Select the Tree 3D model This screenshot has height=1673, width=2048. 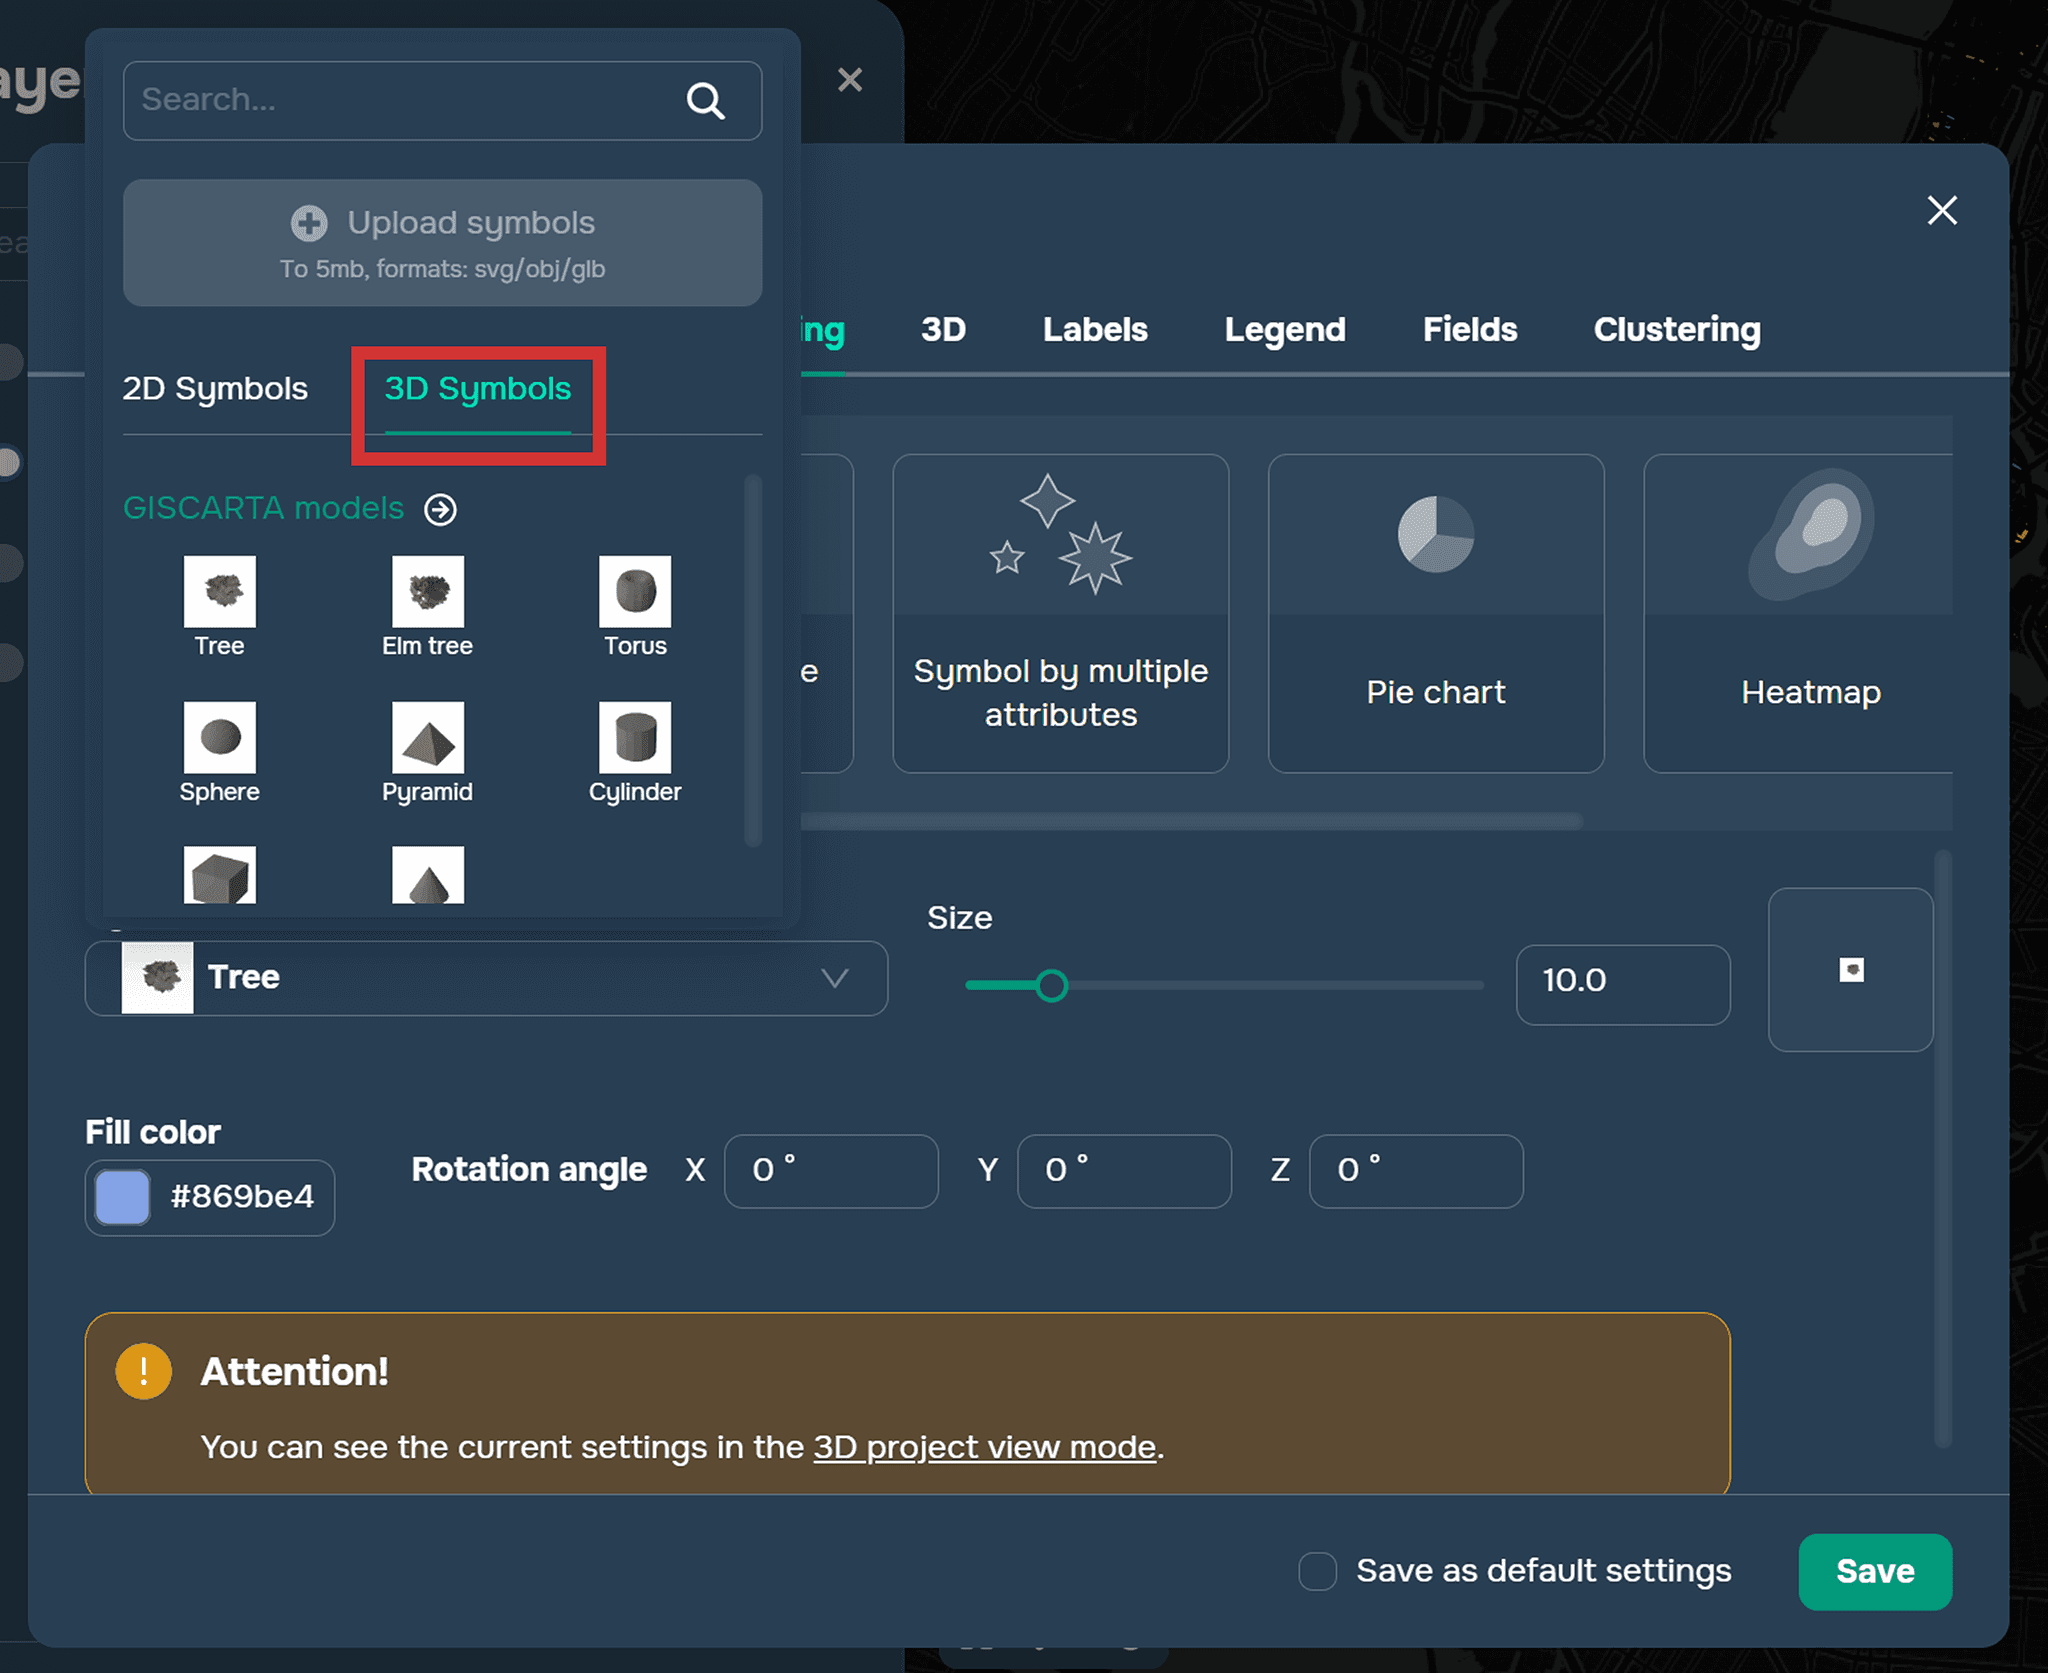tap(219, 593)
